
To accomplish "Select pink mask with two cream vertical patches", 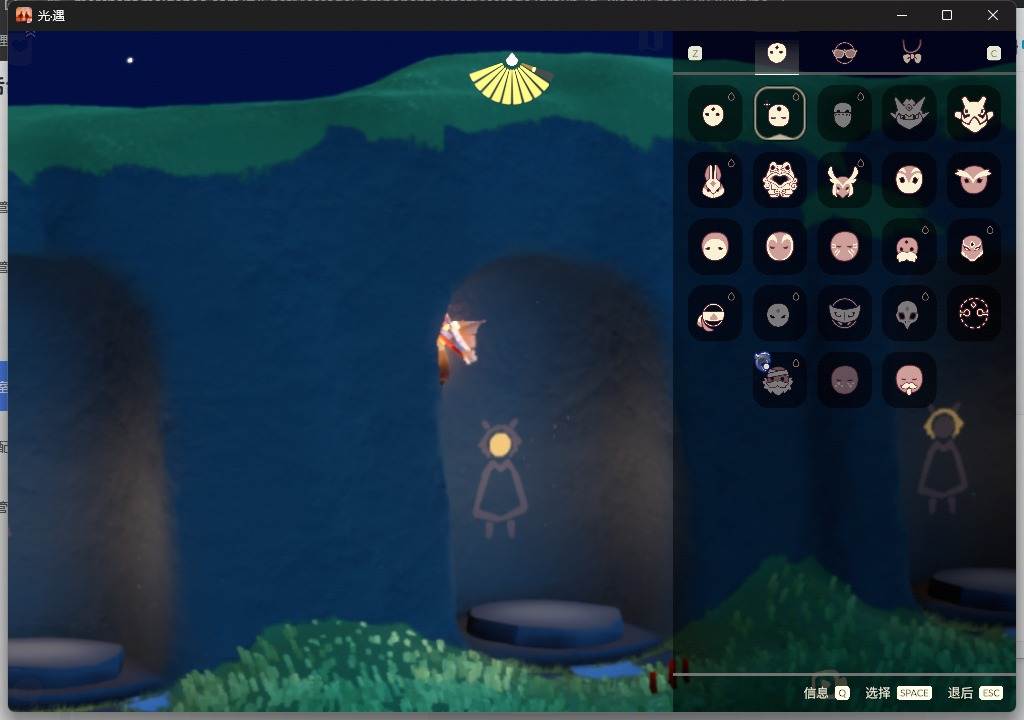I will [x=779, y=247].
